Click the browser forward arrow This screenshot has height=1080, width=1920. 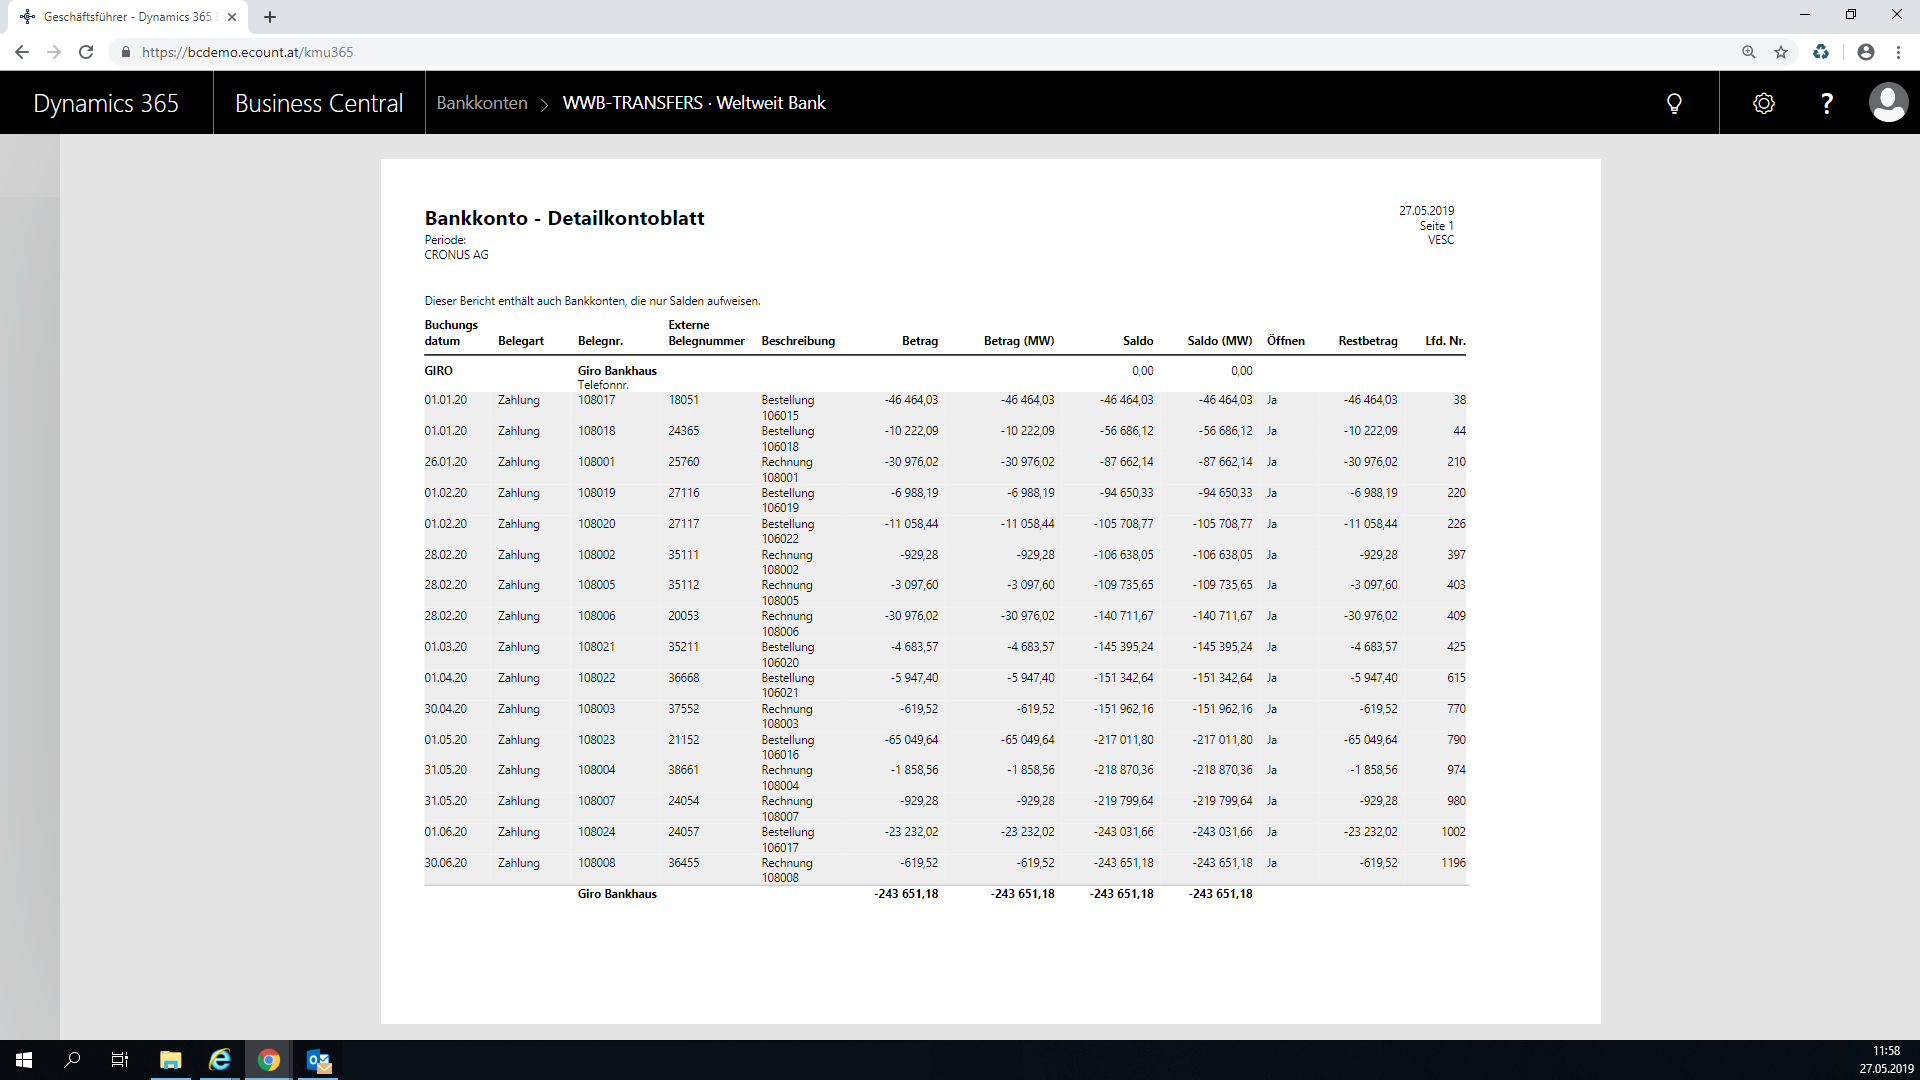point(54,52)
